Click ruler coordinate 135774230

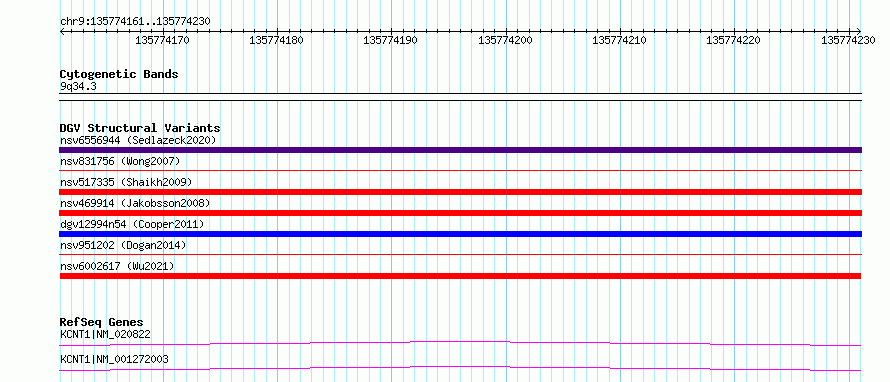point(848,40)
